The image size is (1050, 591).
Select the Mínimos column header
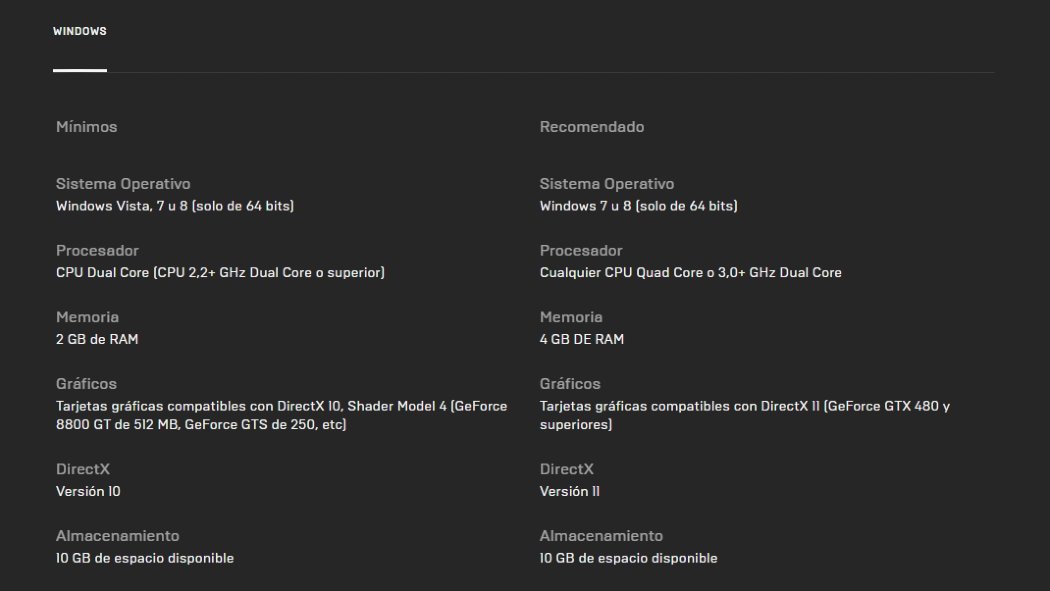pos(86,127)
